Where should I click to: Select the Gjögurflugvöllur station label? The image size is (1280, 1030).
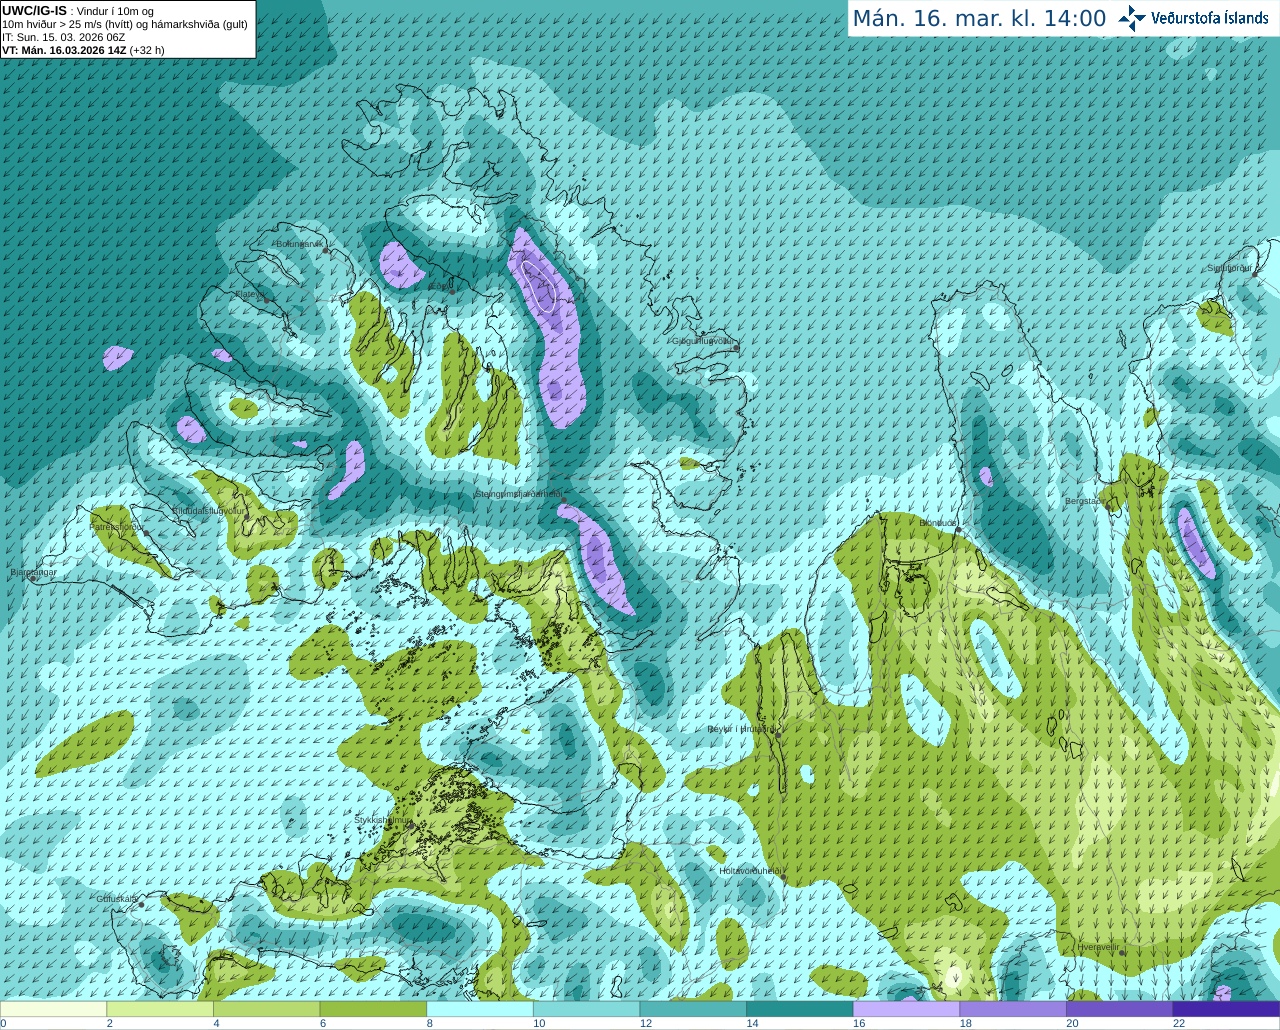pyautogui.click(x=704, y=341)
